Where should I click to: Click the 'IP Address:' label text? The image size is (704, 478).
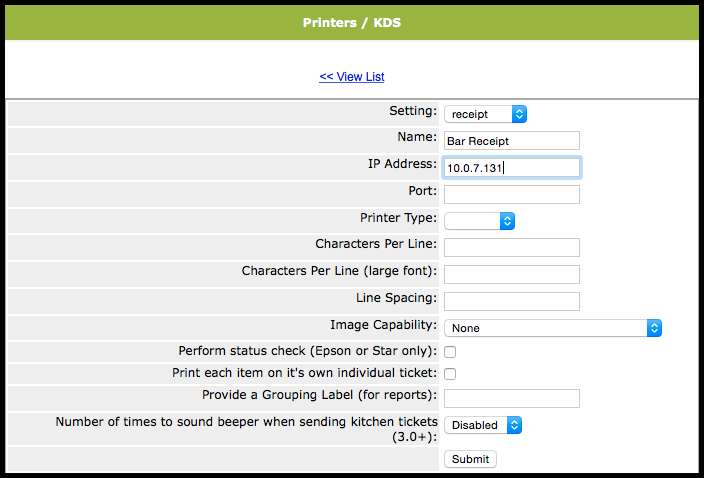[x=402, y=164]
